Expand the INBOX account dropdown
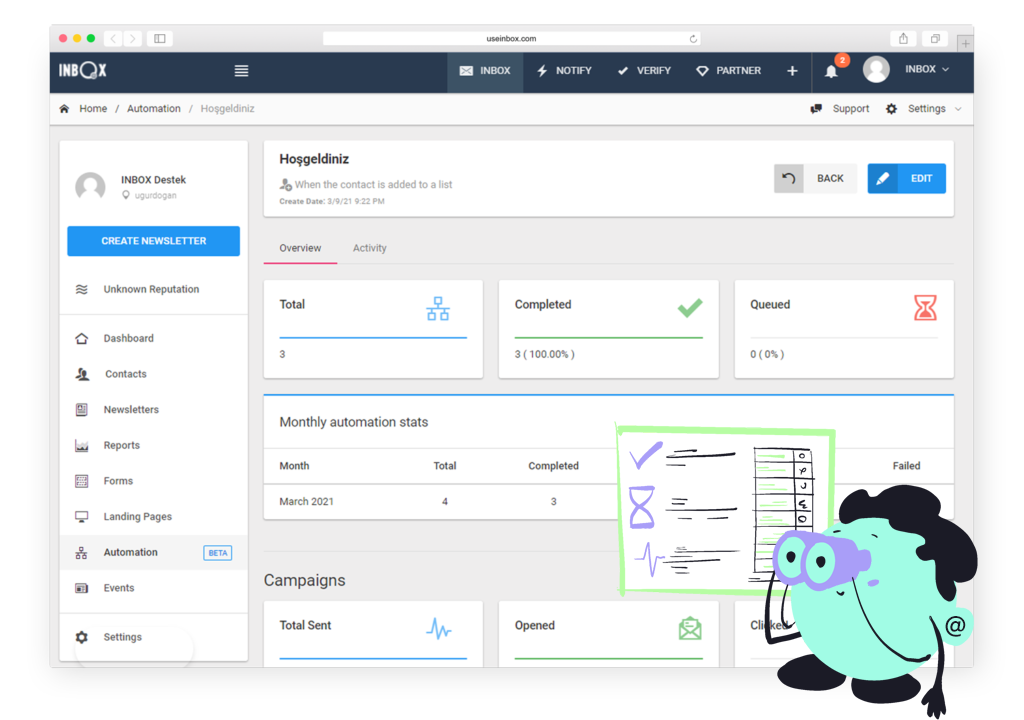 pyautogui.click(x=927, y=70)
